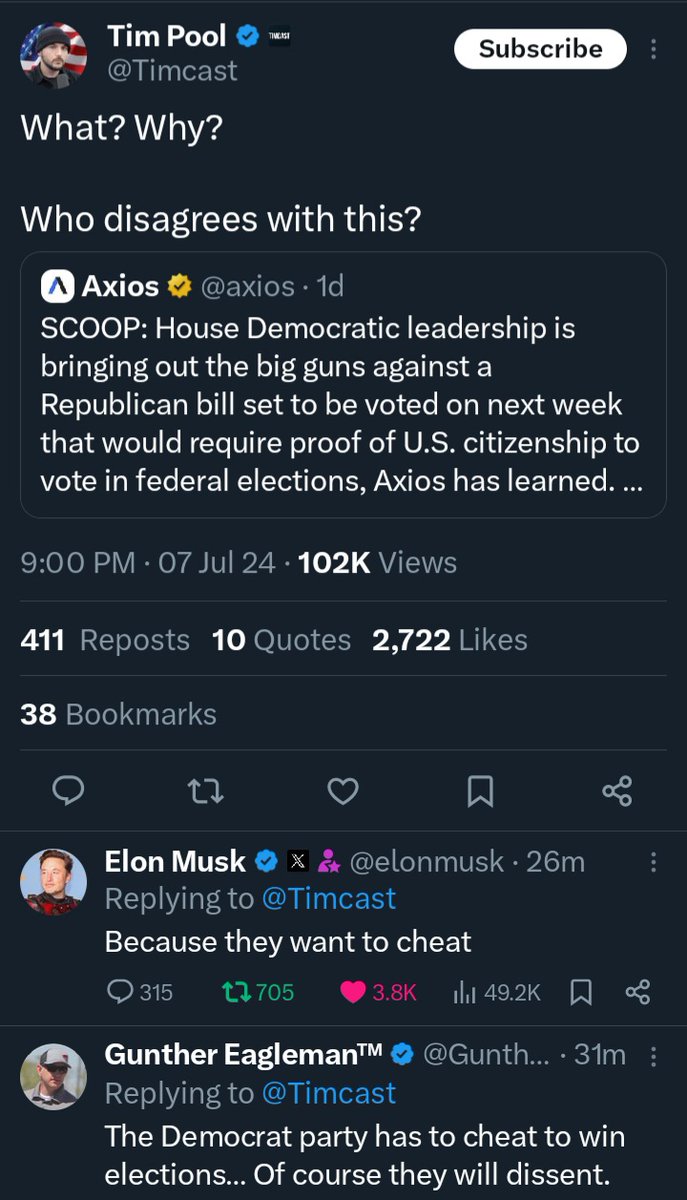
Task: Open more options for Tim Pool's post
Action: 653,49
